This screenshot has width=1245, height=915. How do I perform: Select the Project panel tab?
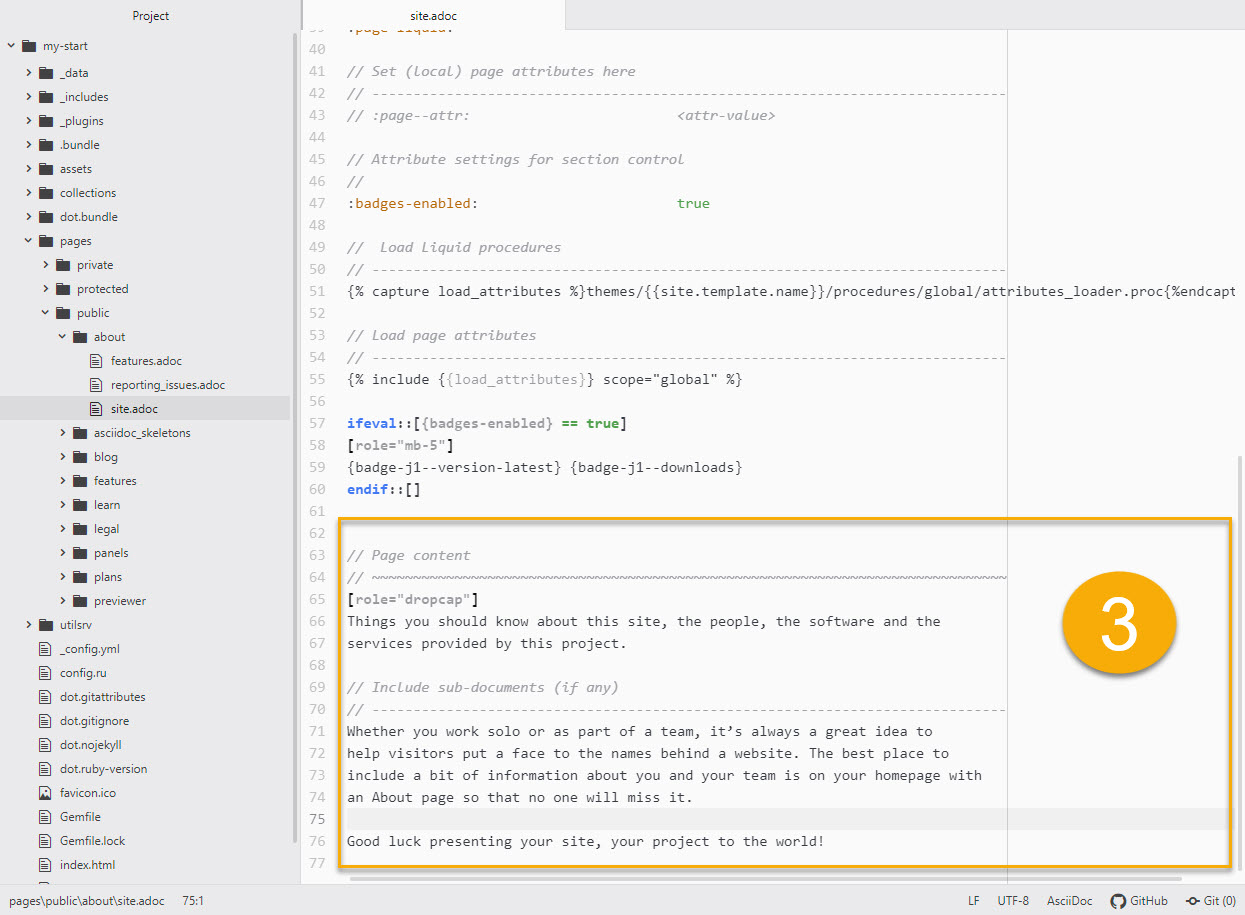pos(150,16)
